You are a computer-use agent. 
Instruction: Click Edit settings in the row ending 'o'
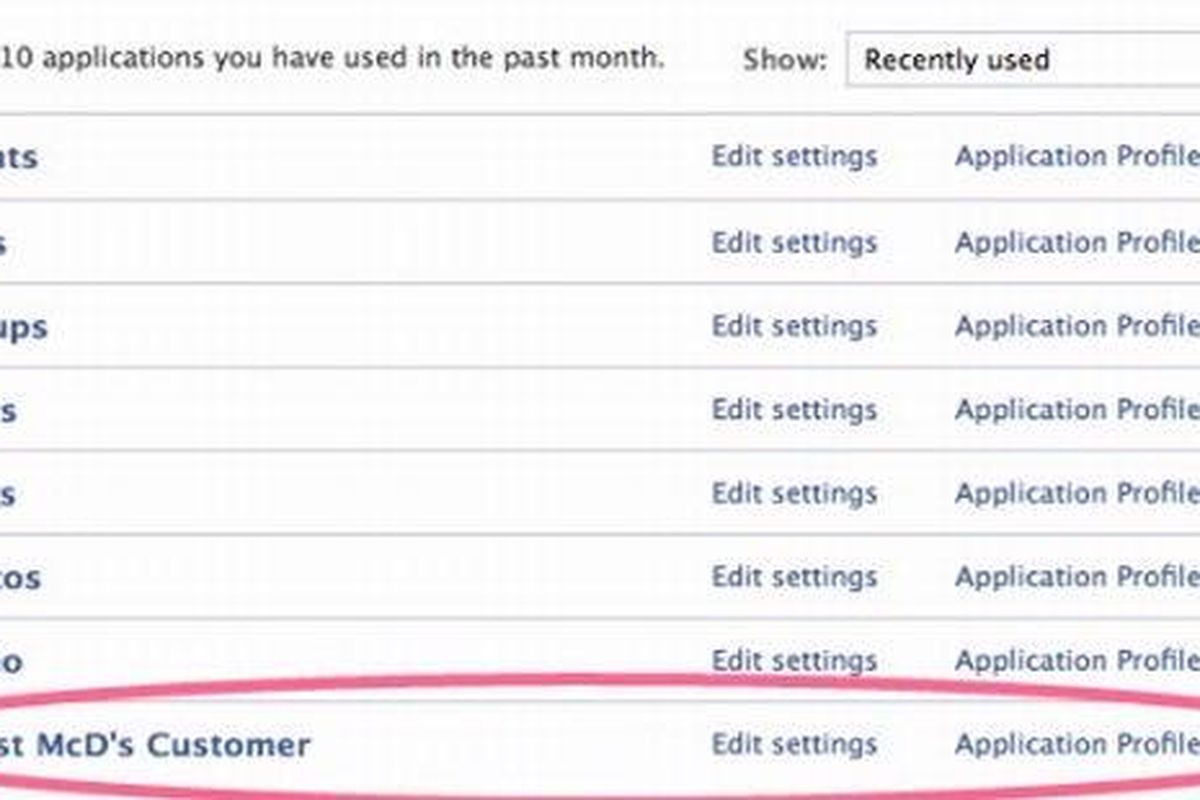794,661
